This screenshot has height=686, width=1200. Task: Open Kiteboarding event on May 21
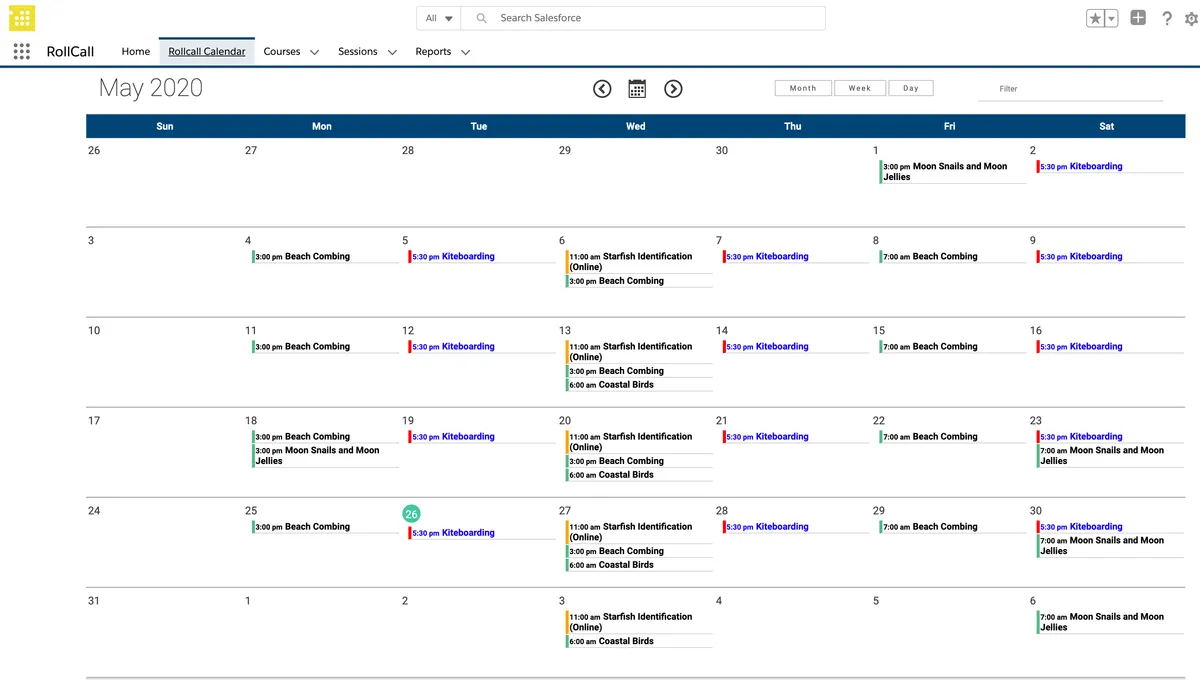click(796, 437)
